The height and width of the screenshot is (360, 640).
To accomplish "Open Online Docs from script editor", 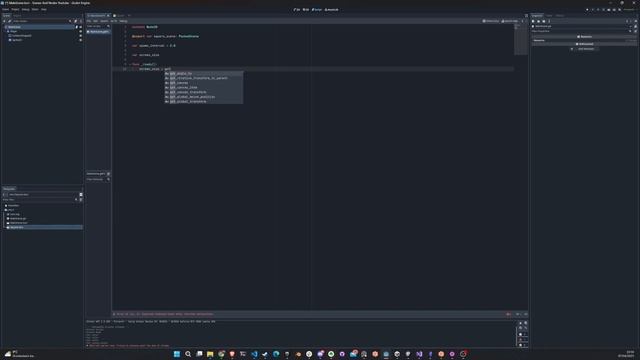I will click(491, 21).
